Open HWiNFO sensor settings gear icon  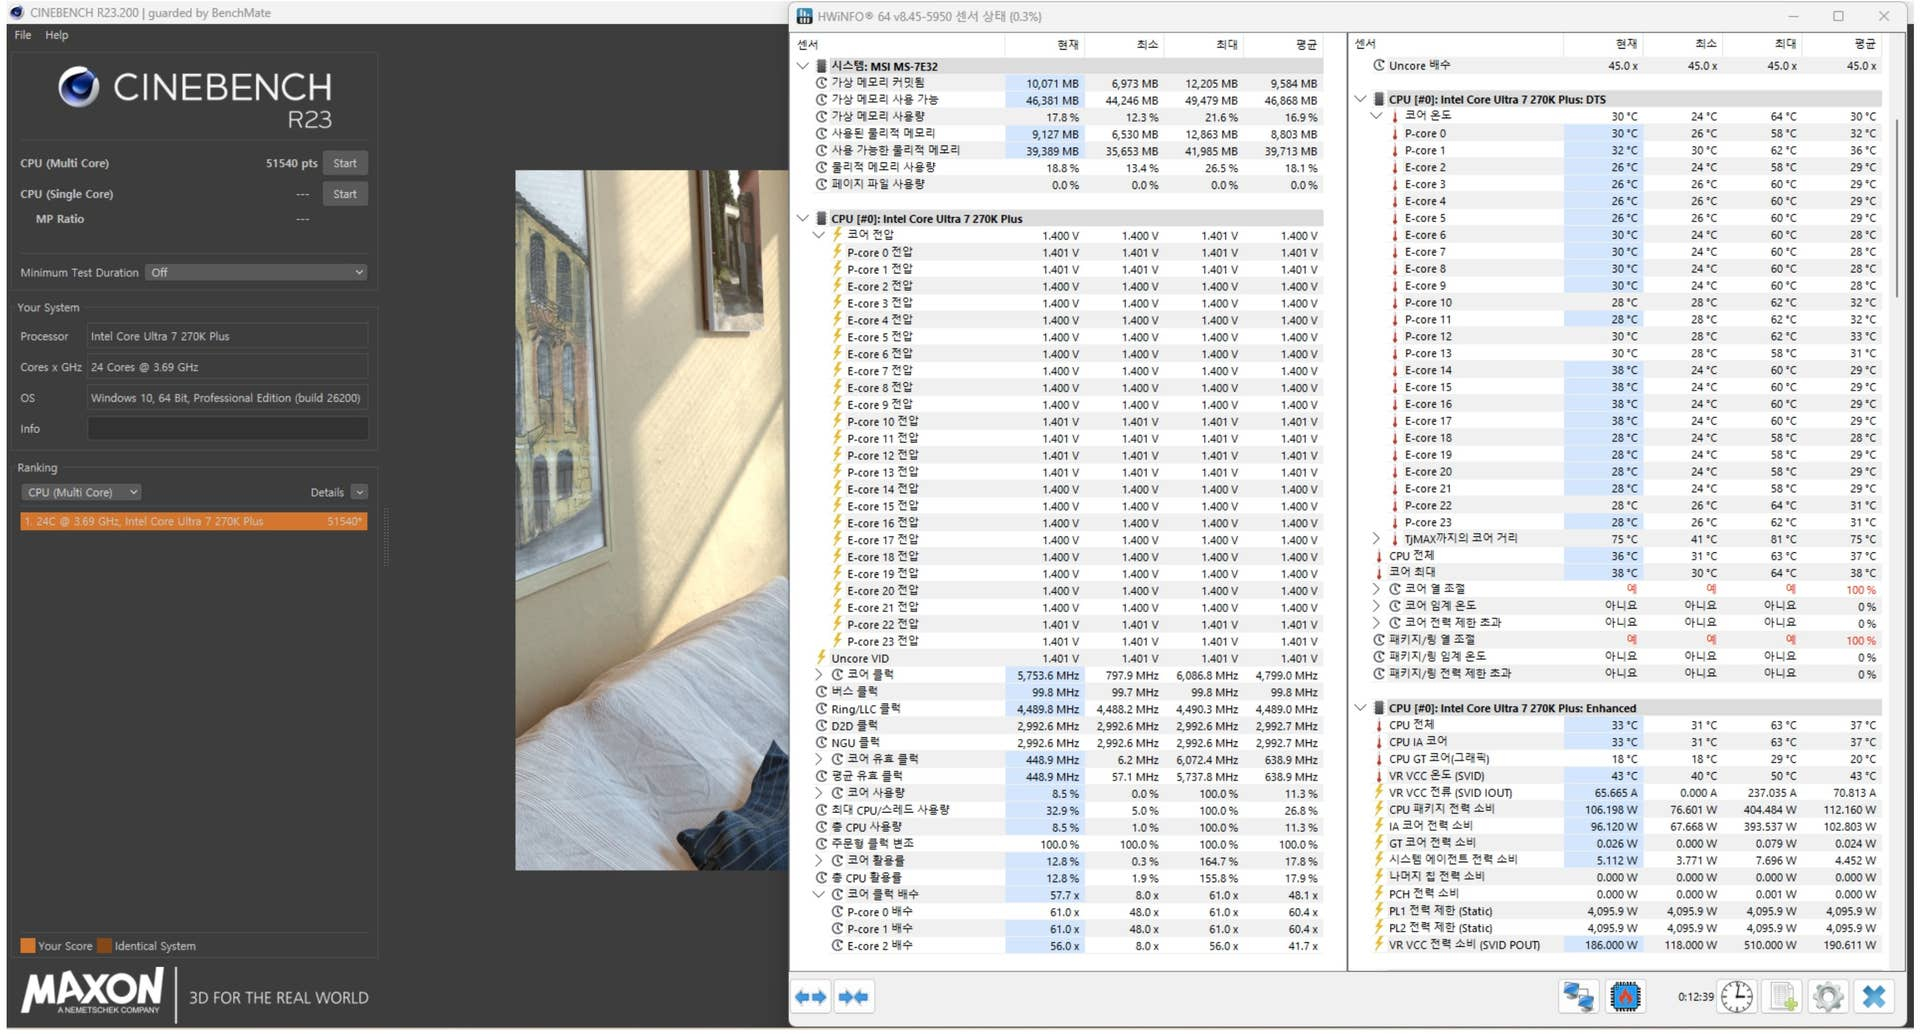click(1828, 997)
